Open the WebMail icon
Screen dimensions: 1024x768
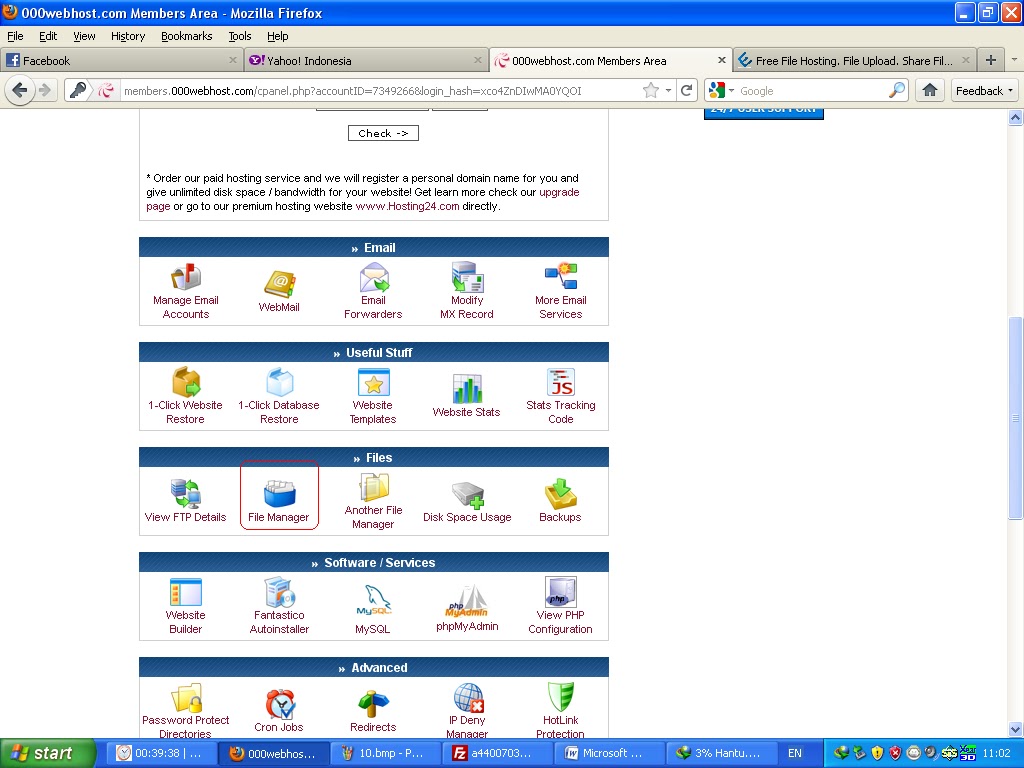280,283
